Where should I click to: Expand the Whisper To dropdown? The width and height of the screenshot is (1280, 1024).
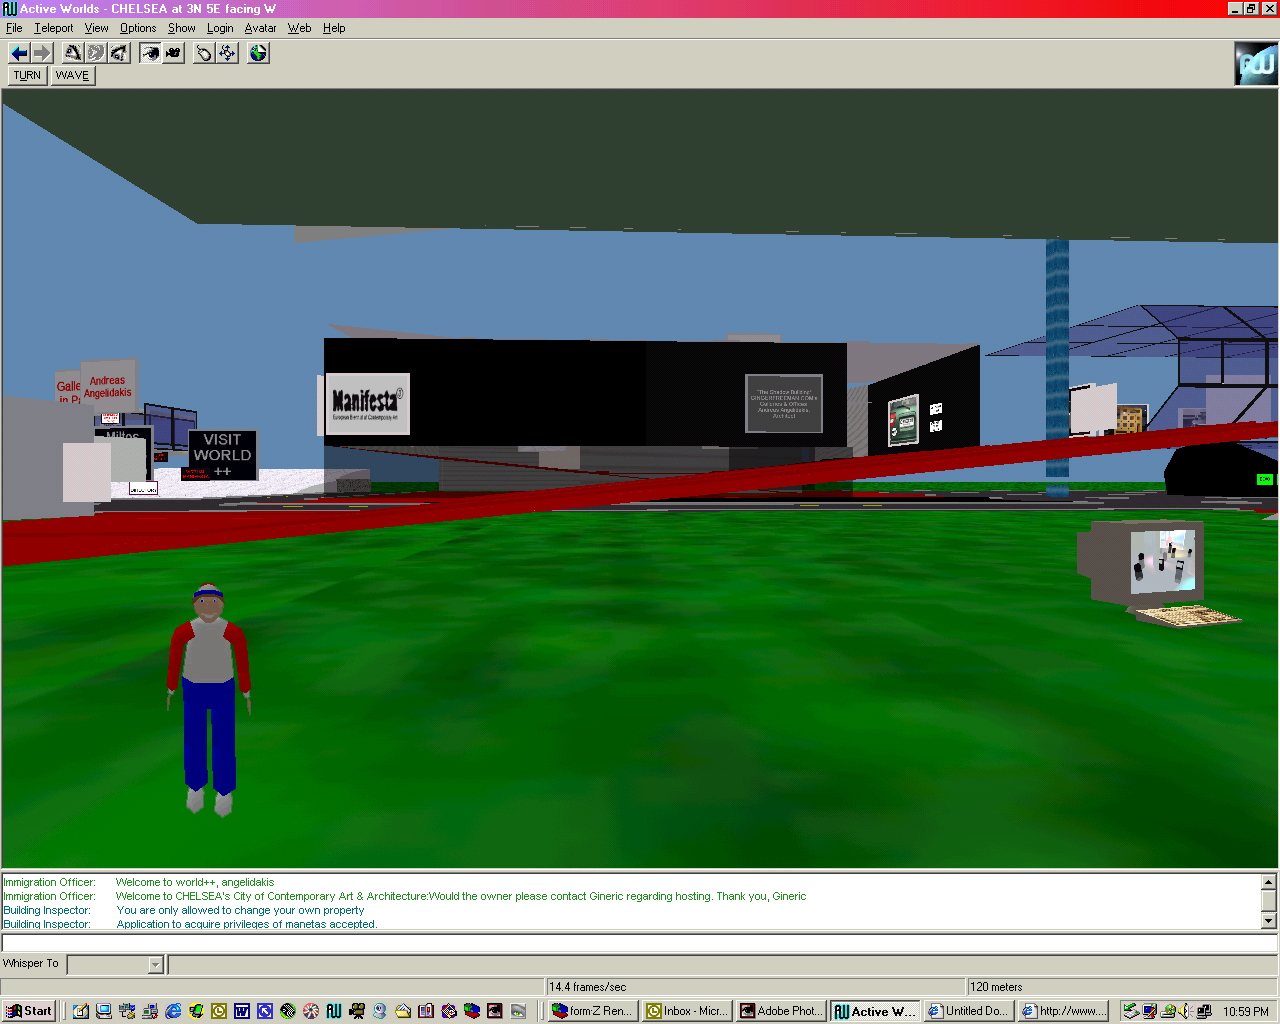coord(155,964)
